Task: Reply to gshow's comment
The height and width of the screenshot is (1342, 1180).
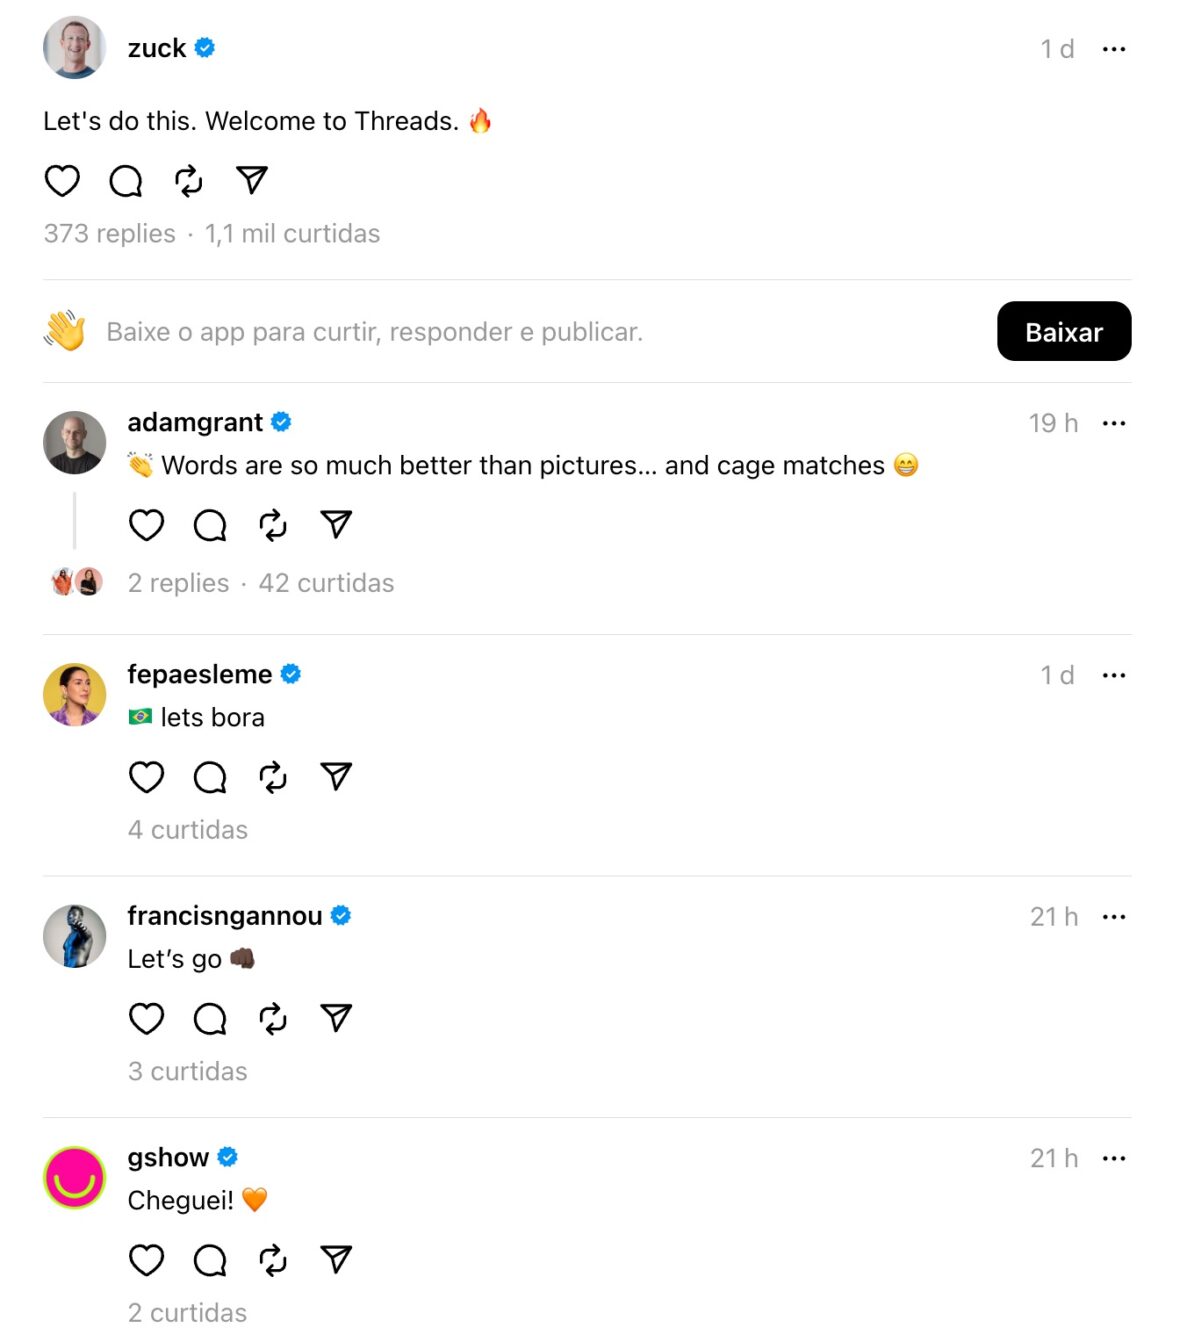Action: (x=209, y=1260)
